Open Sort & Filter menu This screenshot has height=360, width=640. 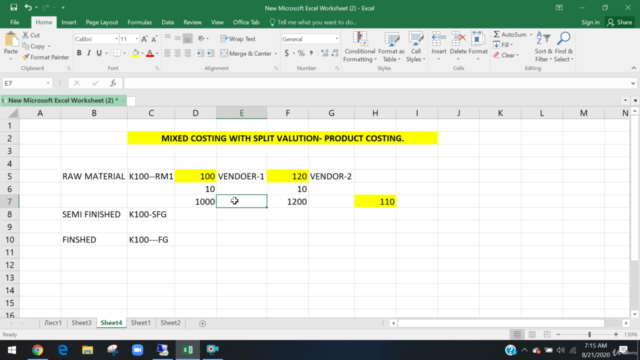543,47
